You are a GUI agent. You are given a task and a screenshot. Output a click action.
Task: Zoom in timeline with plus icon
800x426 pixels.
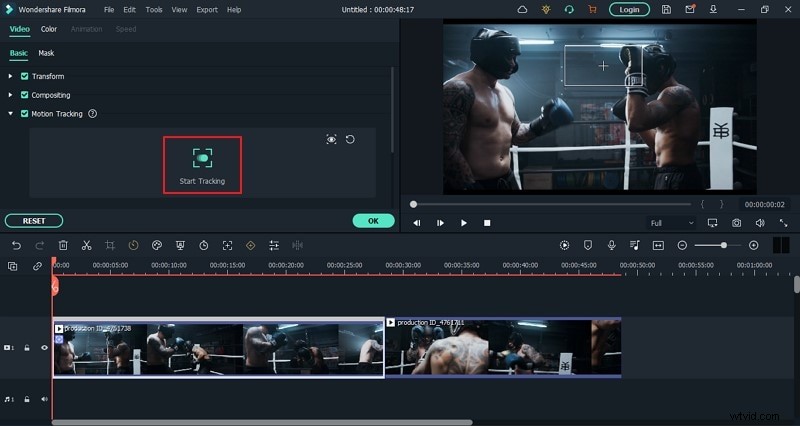point(754,245)
